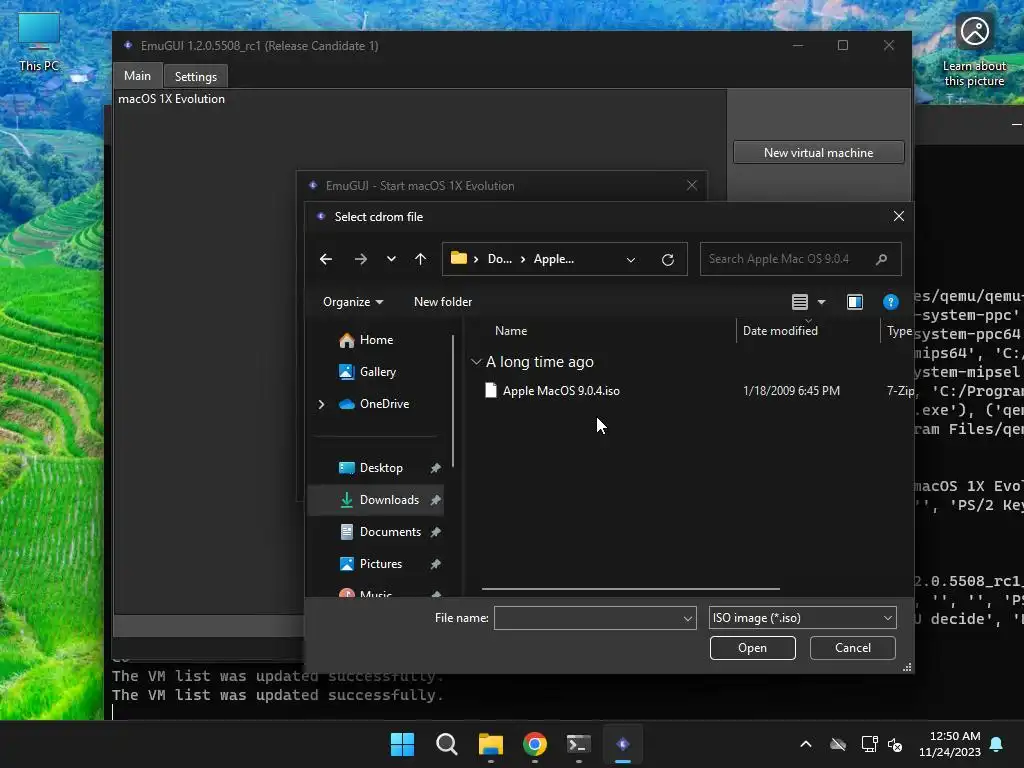Open the ISO image file type dropdown
Image resolution: width=1024 pixels, height=768 pixels.
pos(803,618)
